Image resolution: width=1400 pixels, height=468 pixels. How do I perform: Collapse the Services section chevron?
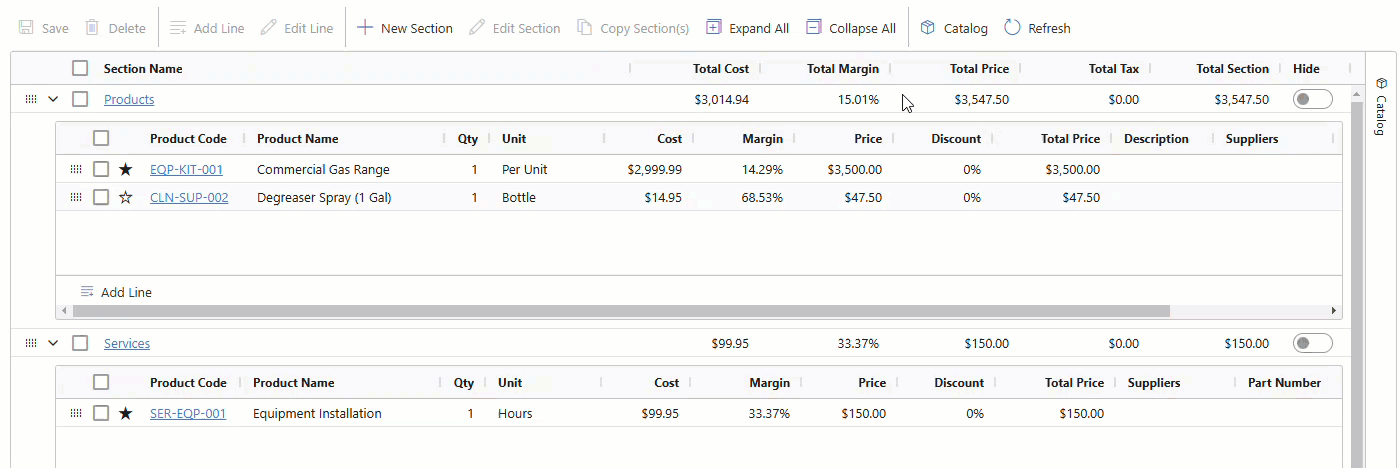point(54,344)
